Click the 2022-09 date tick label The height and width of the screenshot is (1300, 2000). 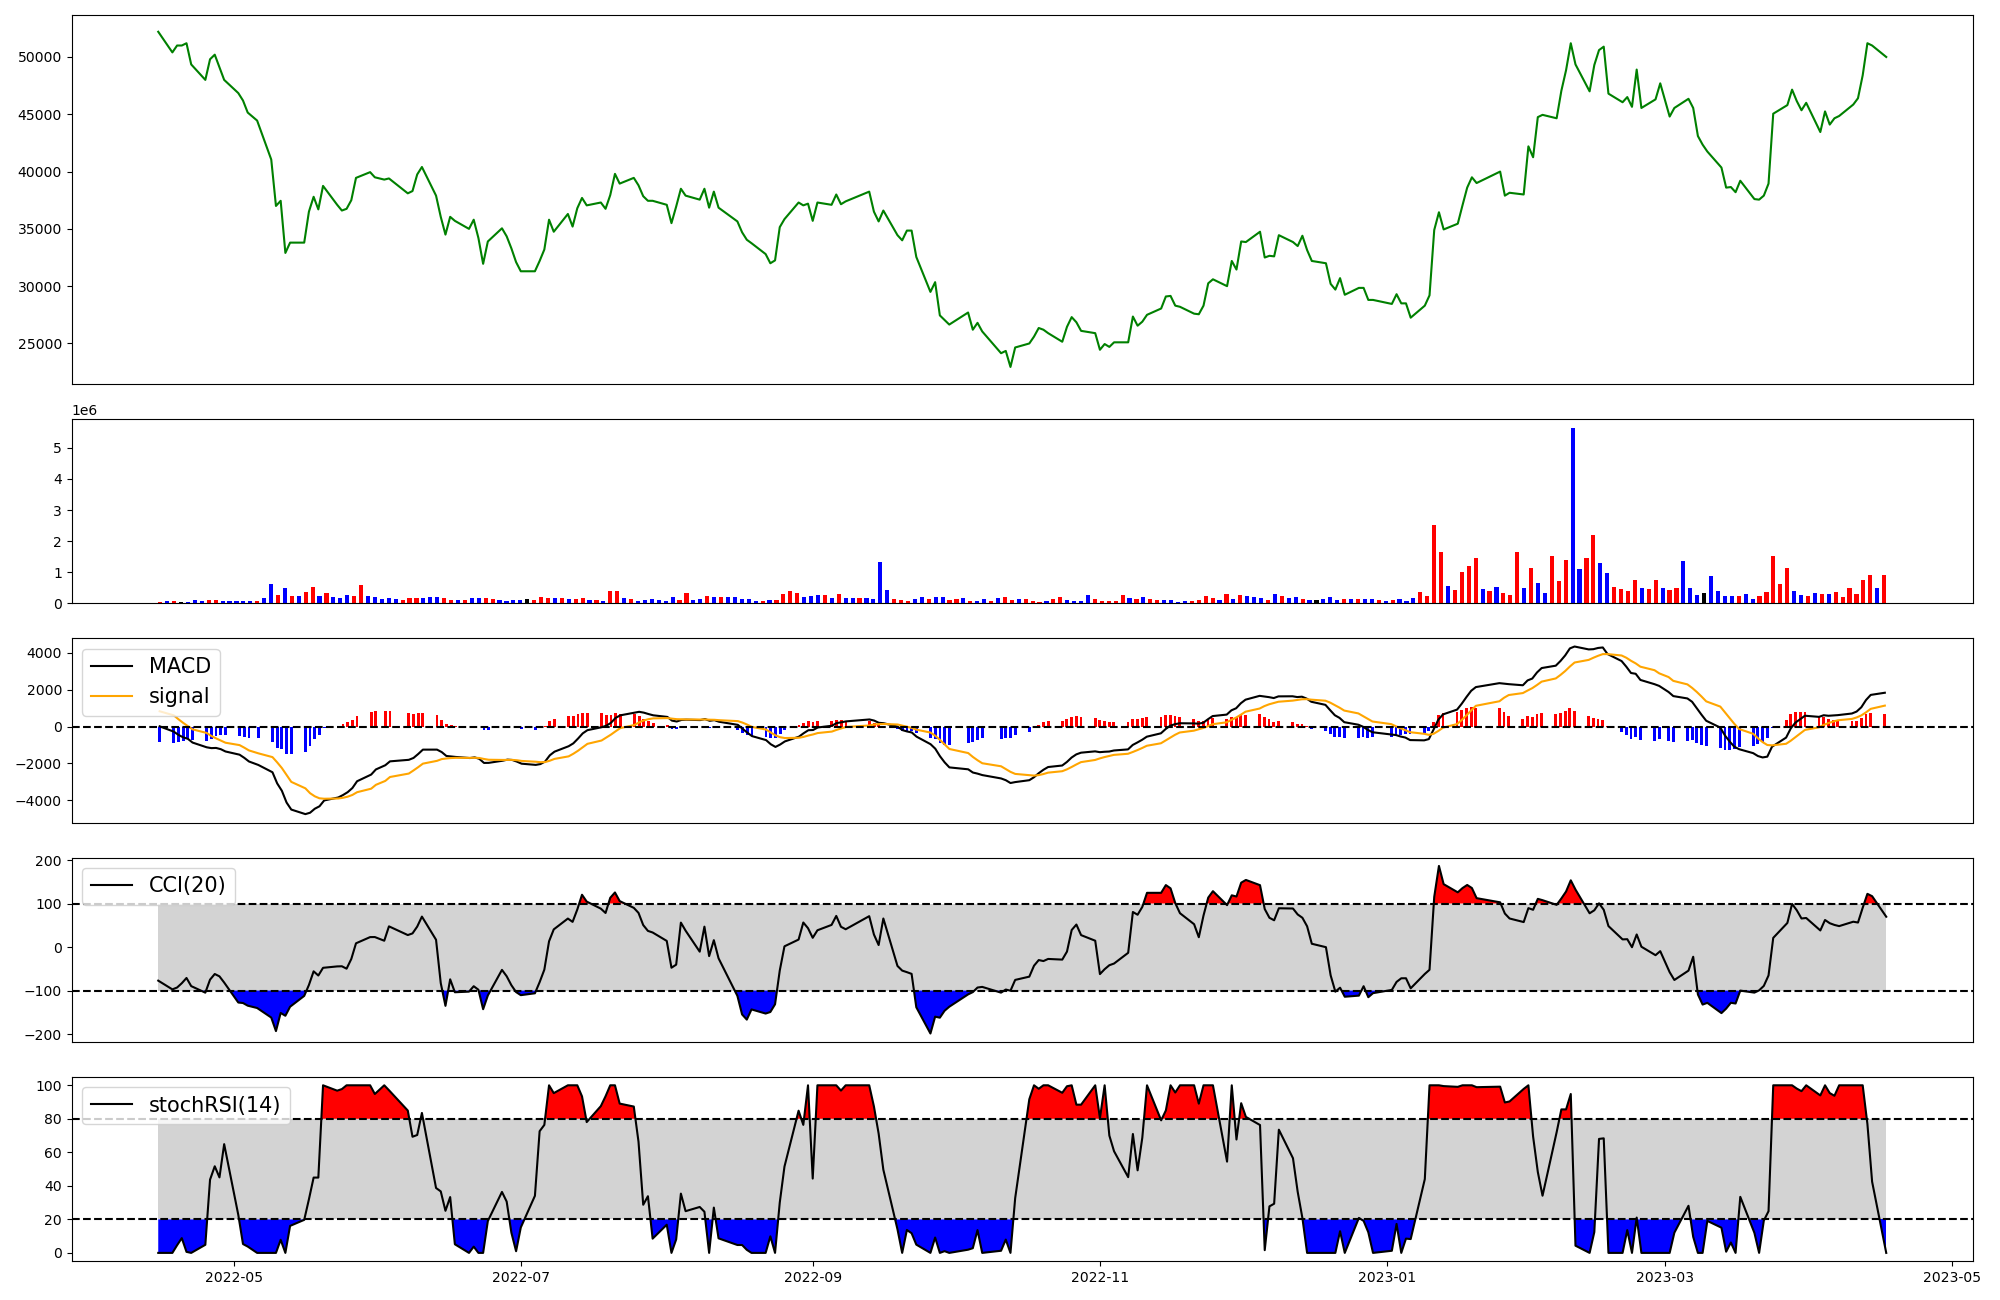click(x=813, y=1277)
